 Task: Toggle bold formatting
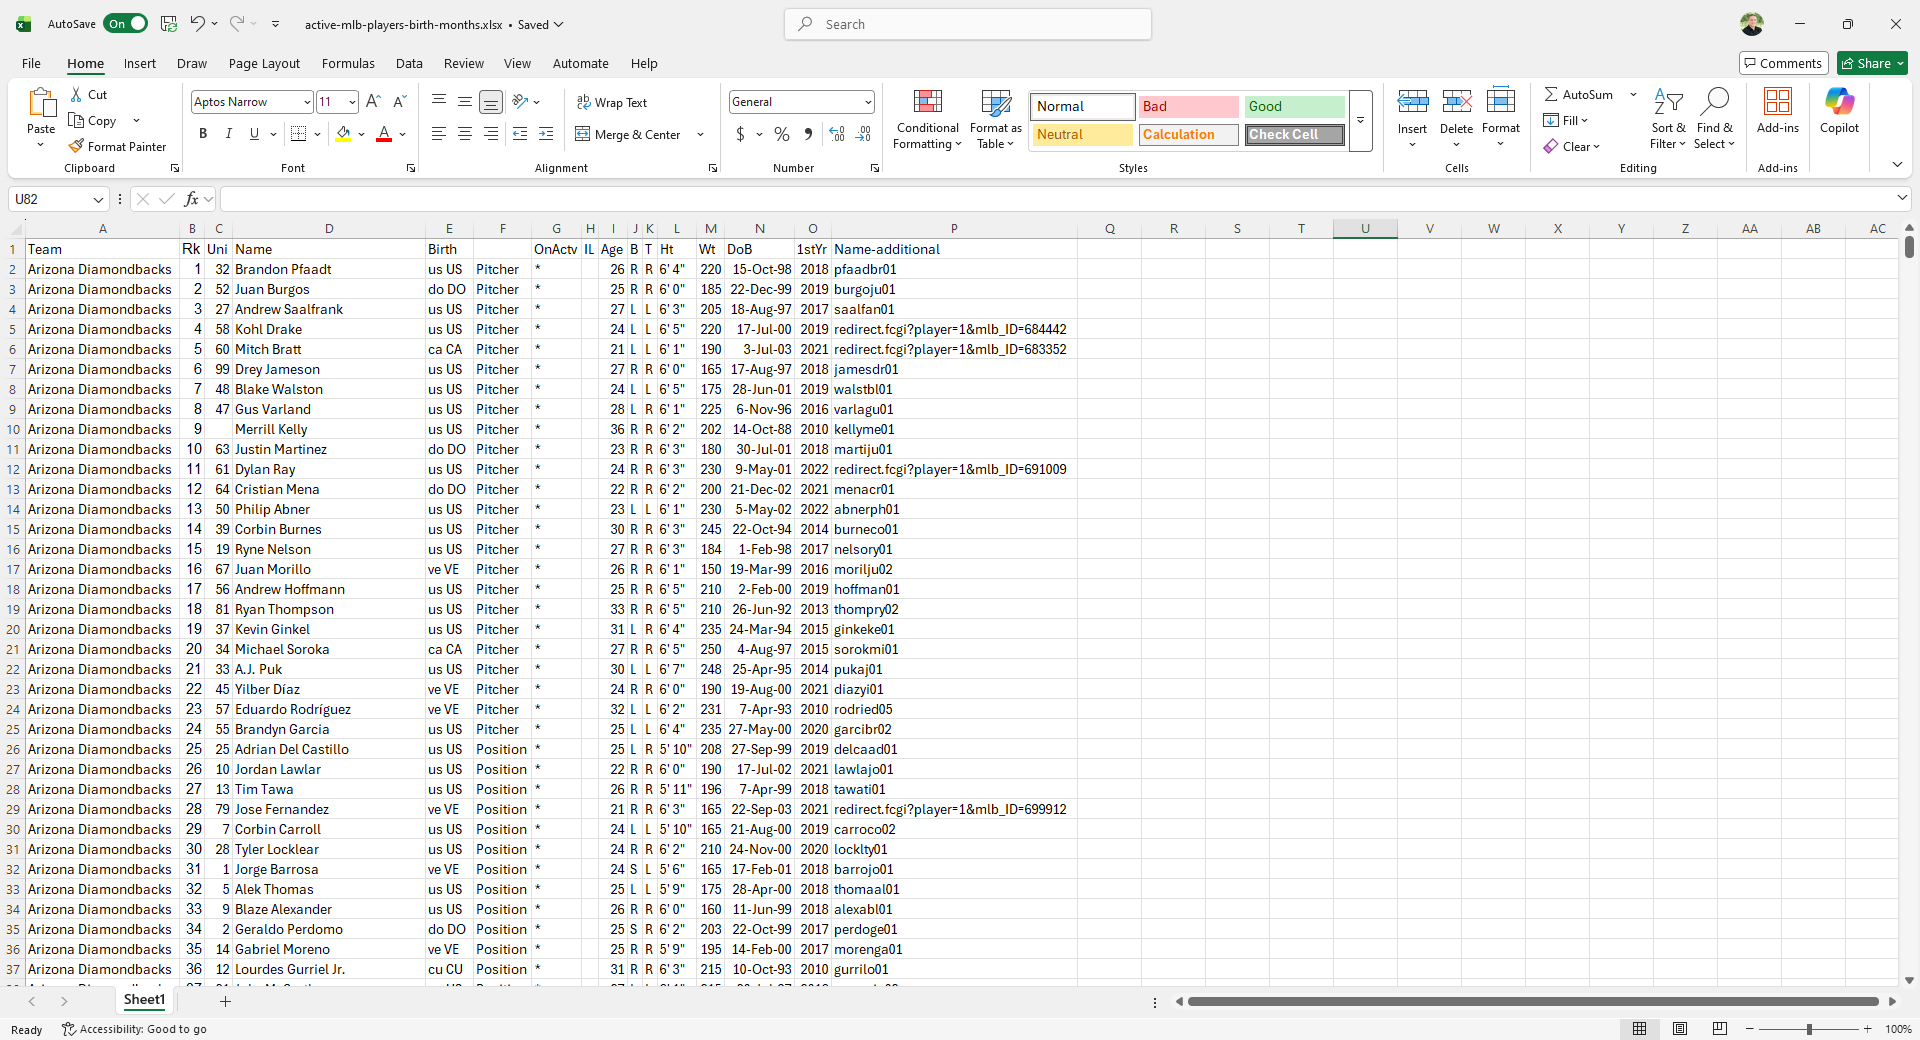[x=202, y=133]
